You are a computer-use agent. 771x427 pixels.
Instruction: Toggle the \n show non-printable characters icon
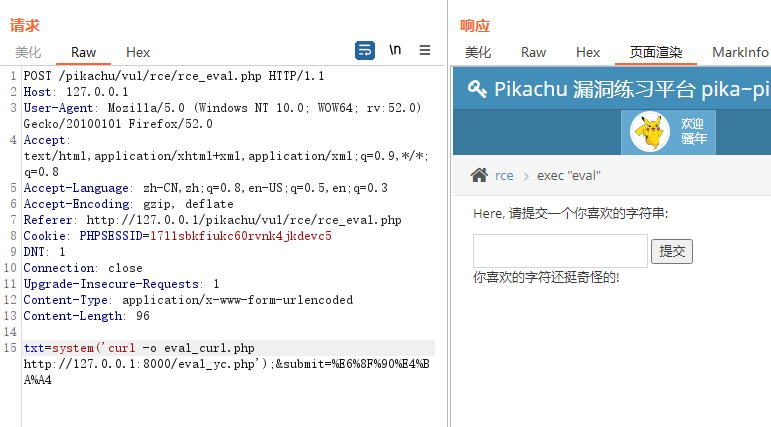[395, 50]
